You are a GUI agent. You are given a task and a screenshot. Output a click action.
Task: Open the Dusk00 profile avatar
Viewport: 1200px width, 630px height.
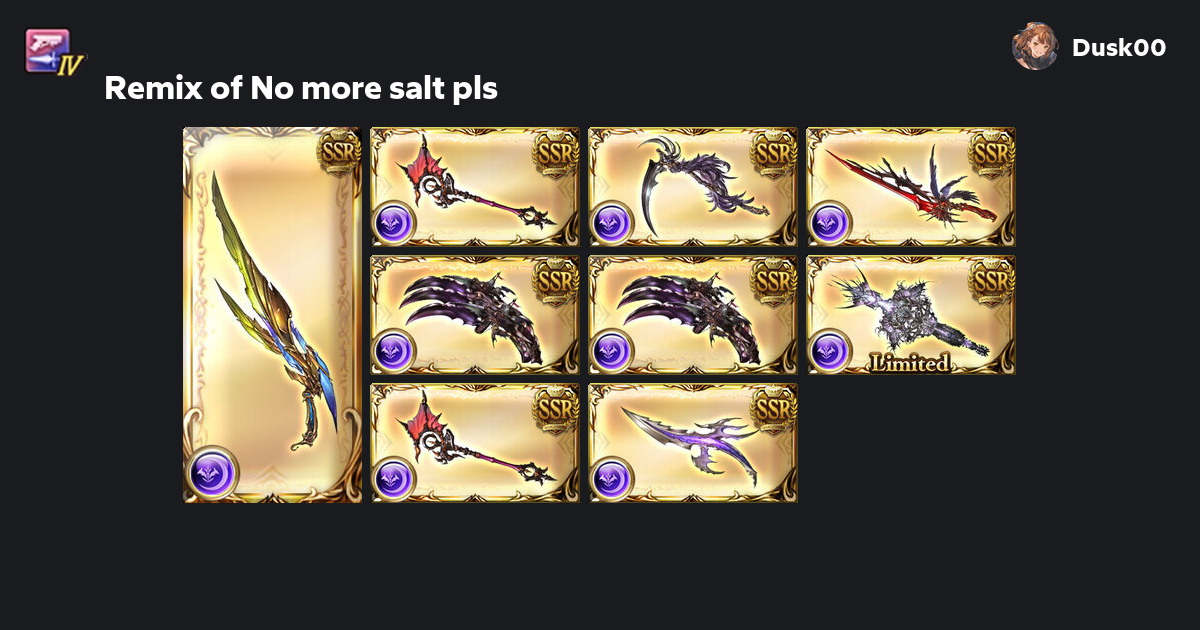1035,47
